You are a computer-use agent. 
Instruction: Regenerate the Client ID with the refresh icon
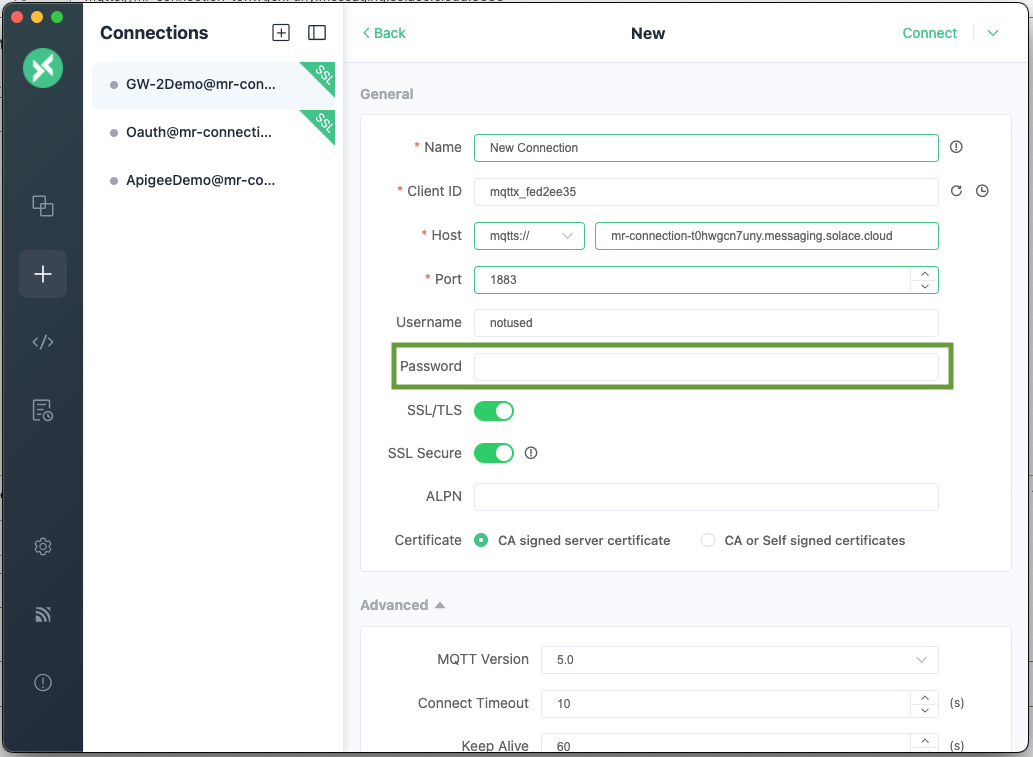click(956, 190)
